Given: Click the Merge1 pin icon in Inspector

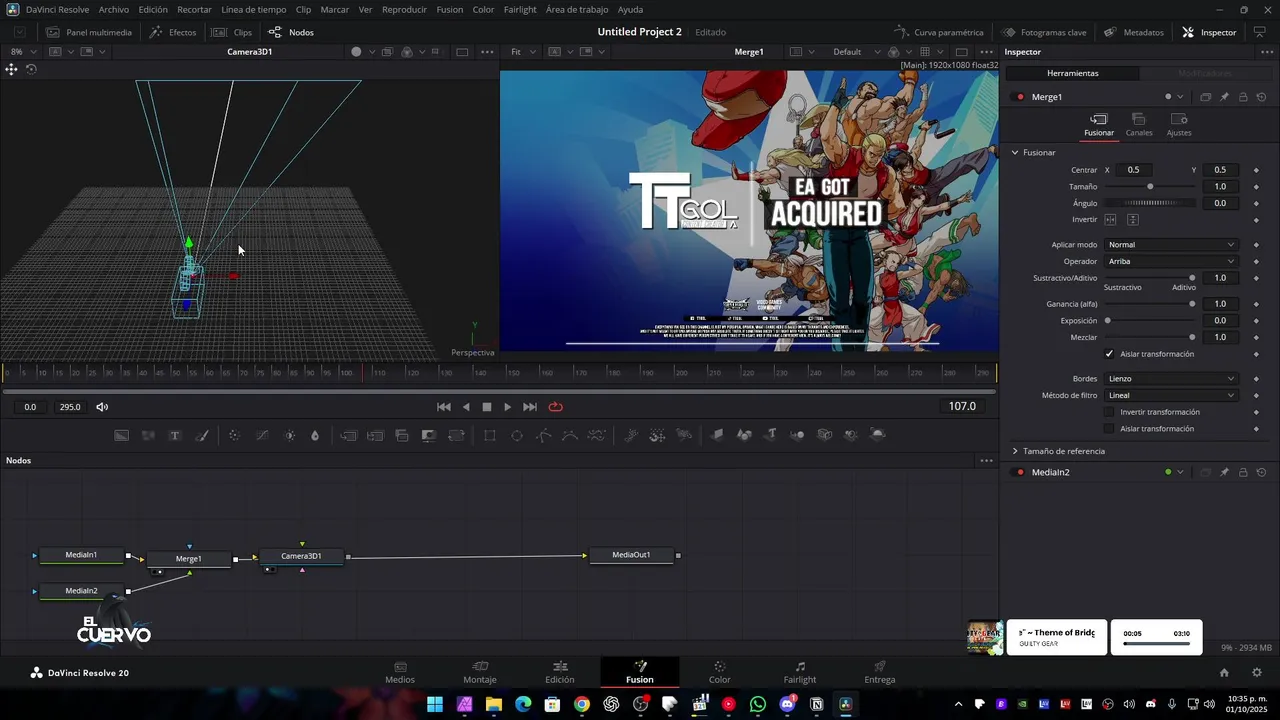Looking at the screenshot, I should [1224, 97].
